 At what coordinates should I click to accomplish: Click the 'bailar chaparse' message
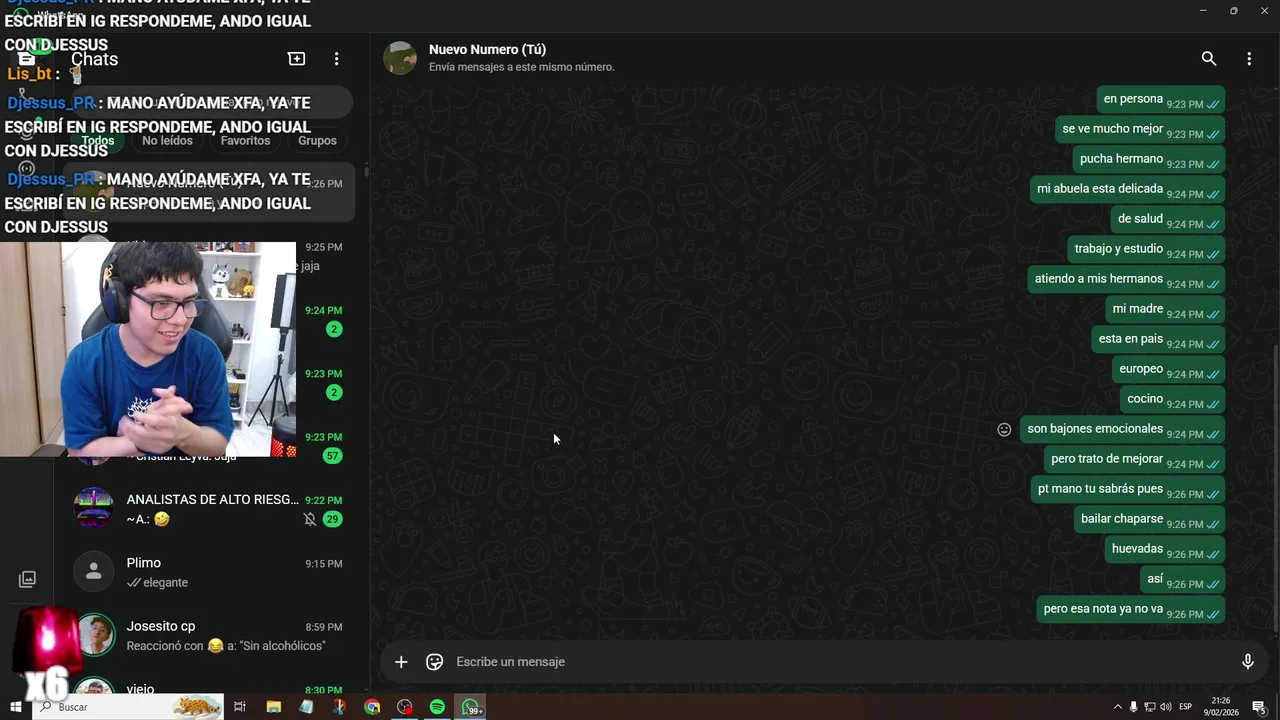click(x=1149, y=520)
